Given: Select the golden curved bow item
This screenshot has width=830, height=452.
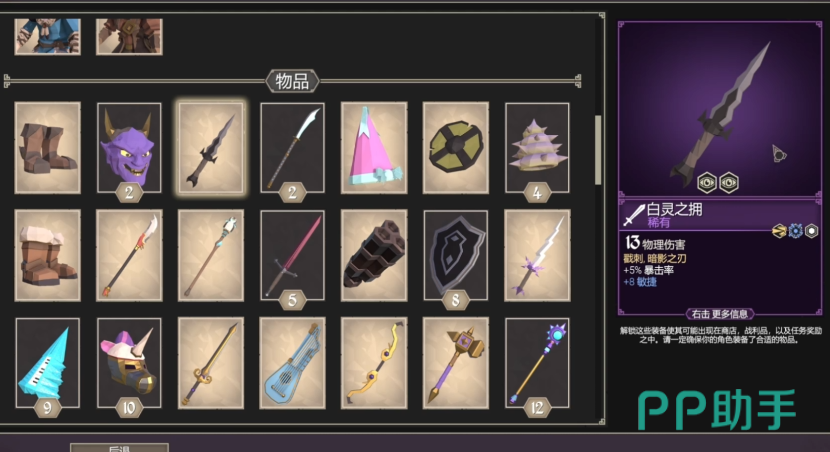Looking at the screenshot, I should (x=374, y=363).
